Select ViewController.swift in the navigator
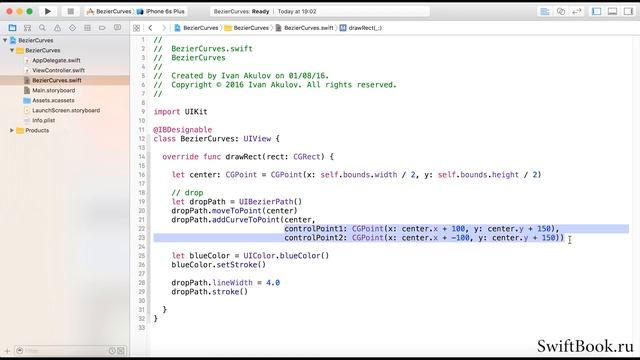The height and width of the screenshot is (360, 640). (x=58, y=70)
